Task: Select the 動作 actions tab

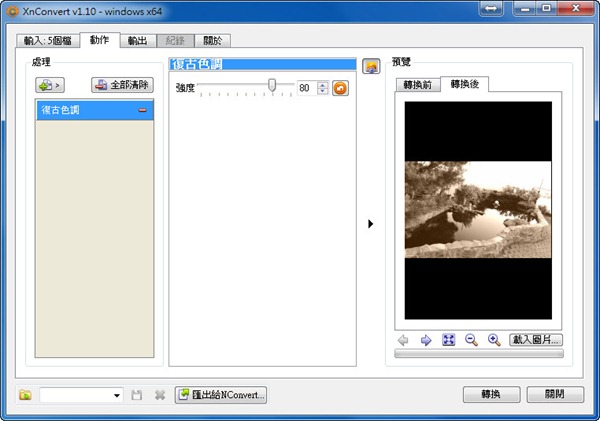Action: [99, 40]
